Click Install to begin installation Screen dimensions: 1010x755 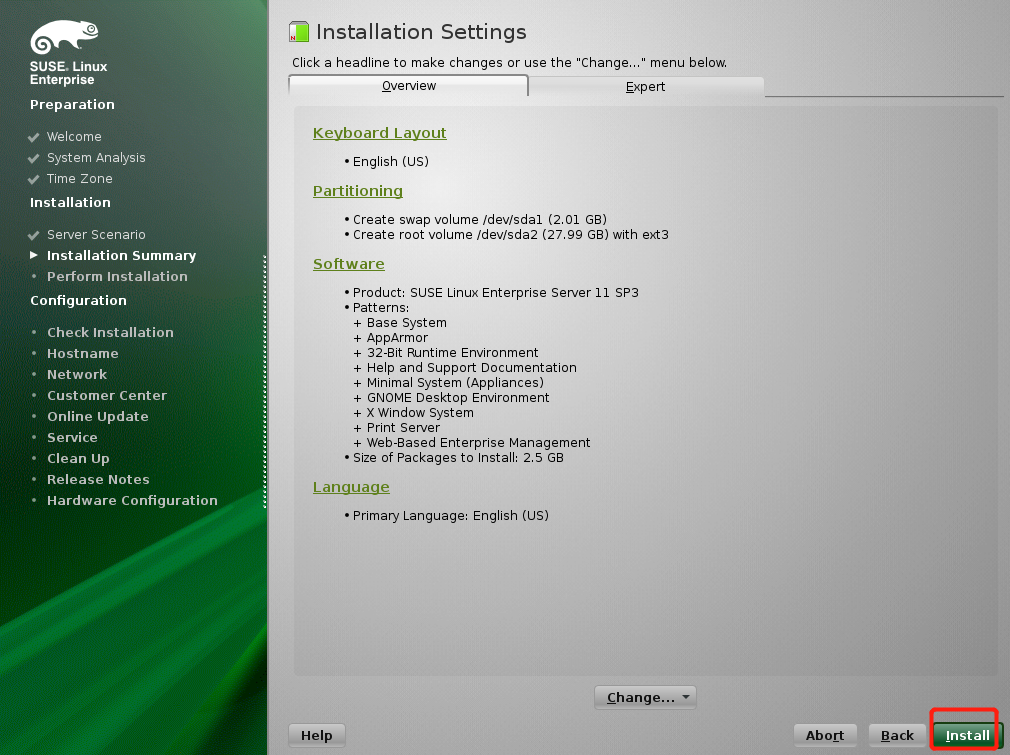(x=967, y=735)
